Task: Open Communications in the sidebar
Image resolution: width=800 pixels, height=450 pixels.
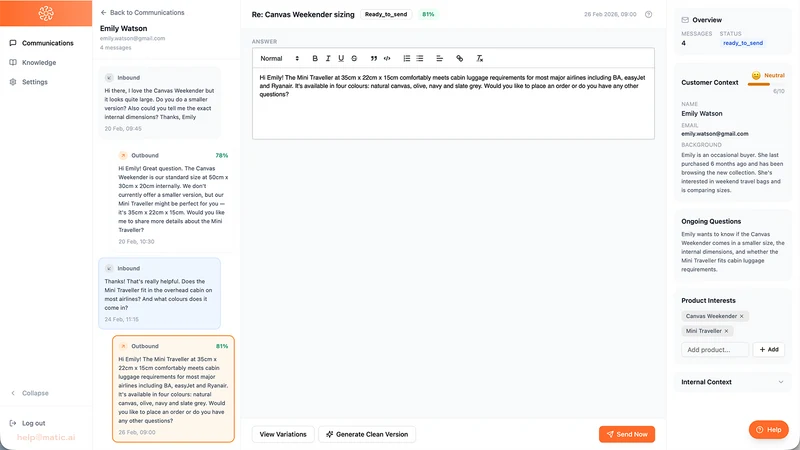Action: [x=46, y=43]
